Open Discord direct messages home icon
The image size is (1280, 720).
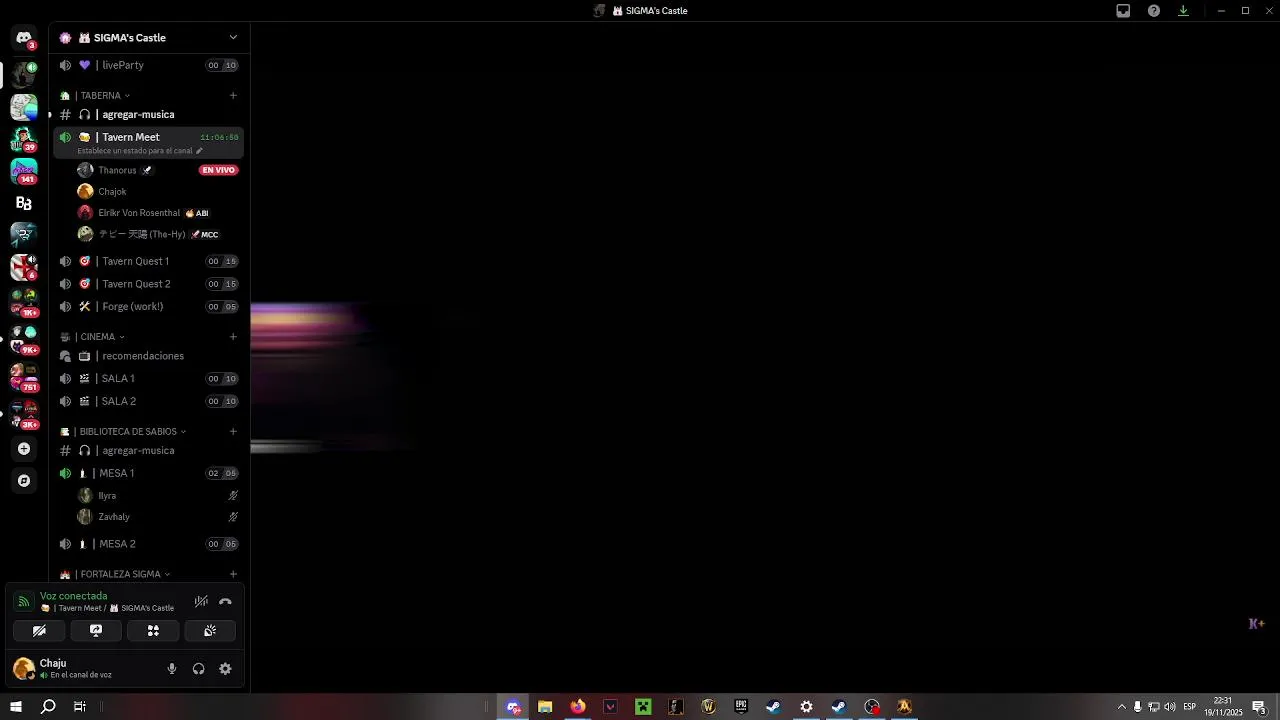pos(24,38)
